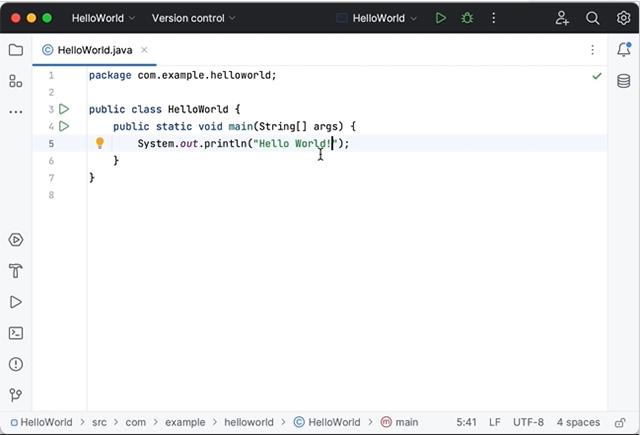
Task: Open the HelloWorld project dropdown
Action: pyautogui.click(x=103, y=18)
